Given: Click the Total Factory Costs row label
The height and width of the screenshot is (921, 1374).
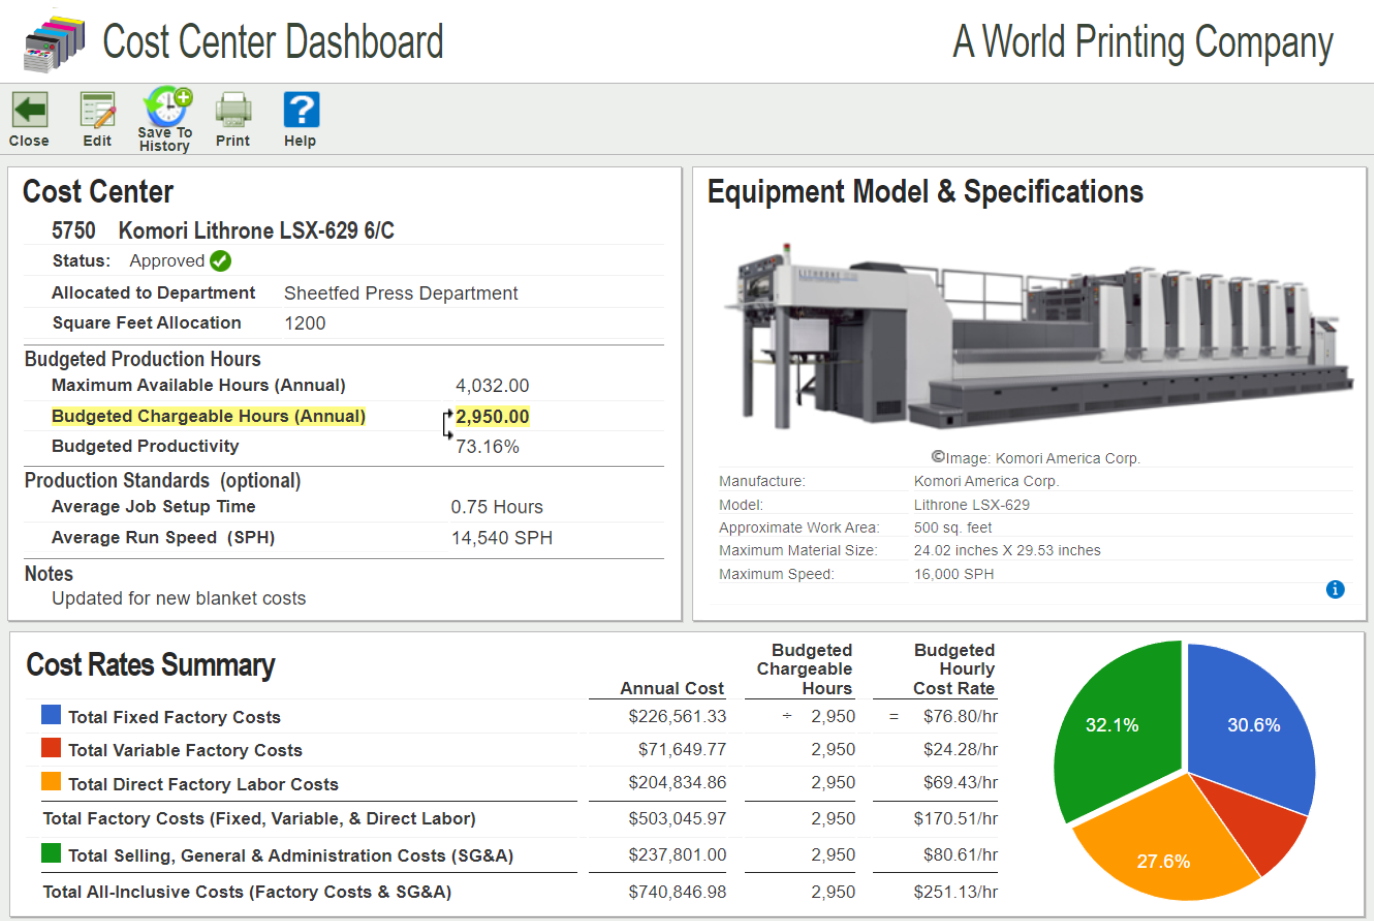Looking at the screenshot, I should tap(259, 818).
